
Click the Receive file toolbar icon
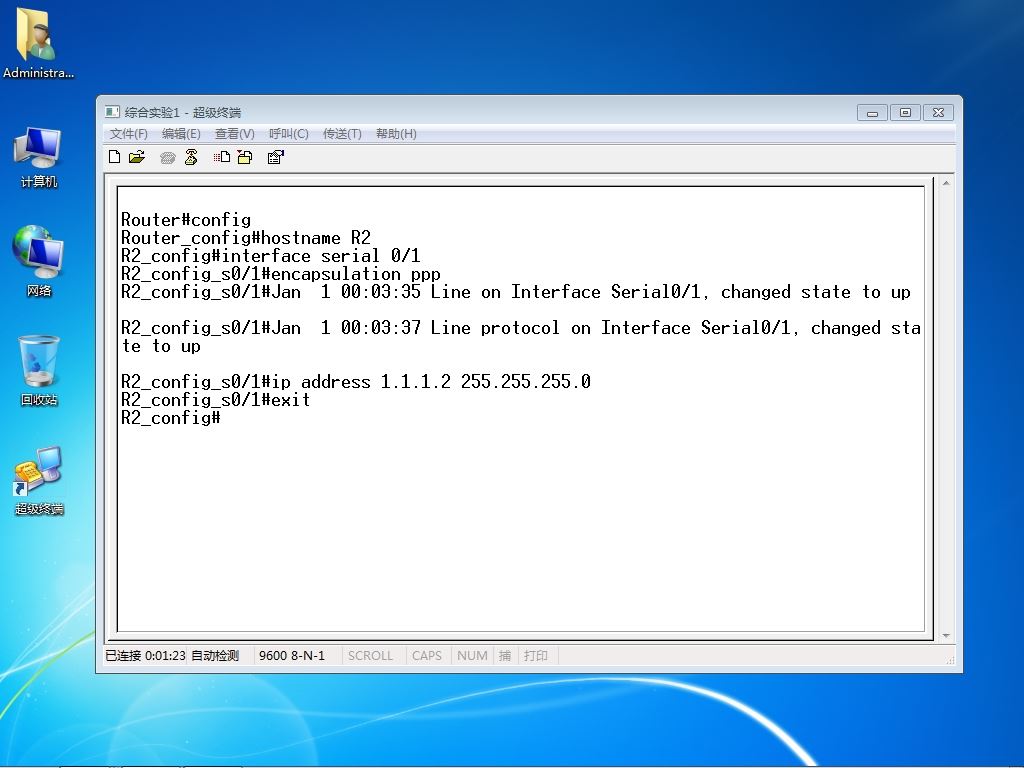(x=245, y=157)
